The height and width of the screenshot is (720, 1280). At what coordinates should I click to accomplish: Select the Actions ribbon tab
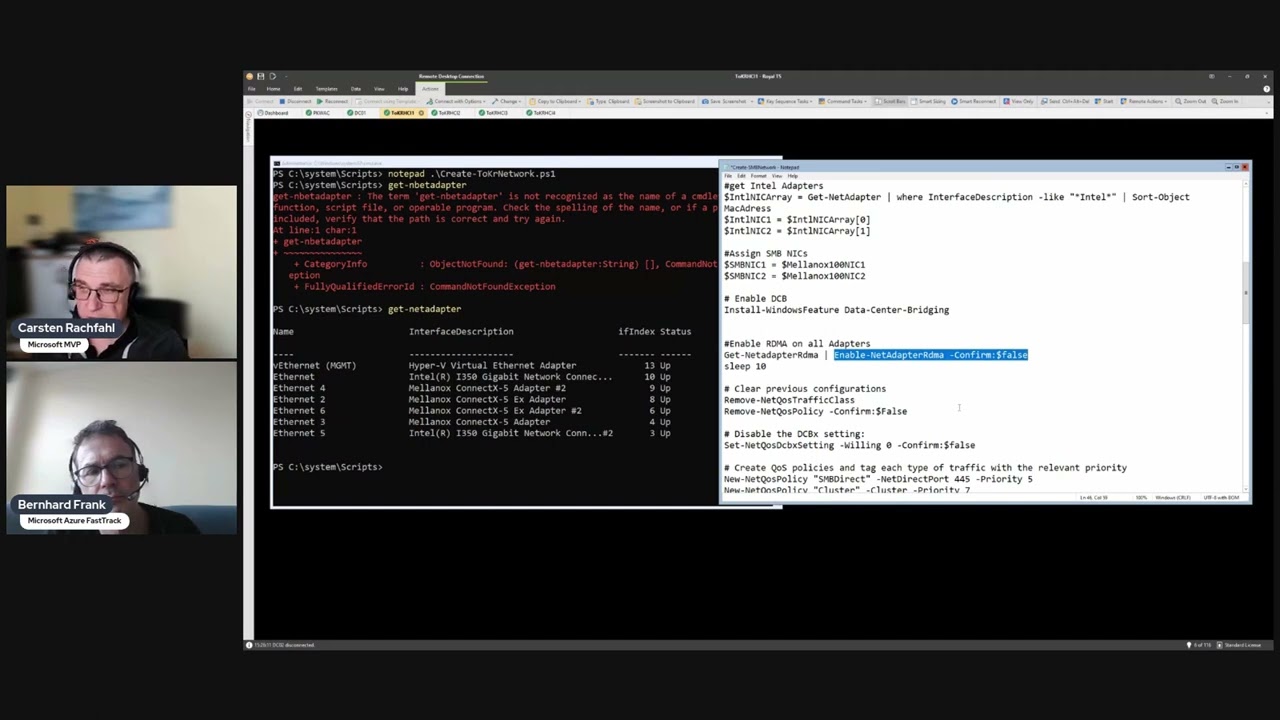point(430,89)
